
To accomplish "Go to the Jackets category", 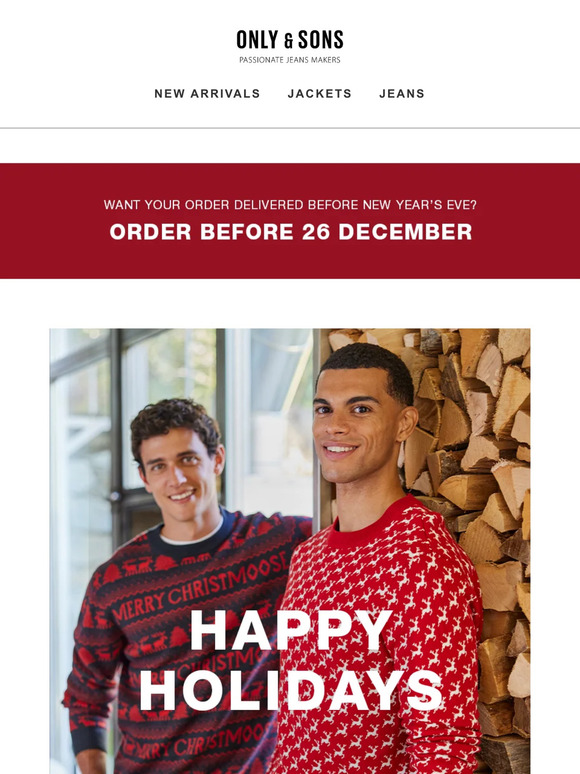I will pos(319,93).
